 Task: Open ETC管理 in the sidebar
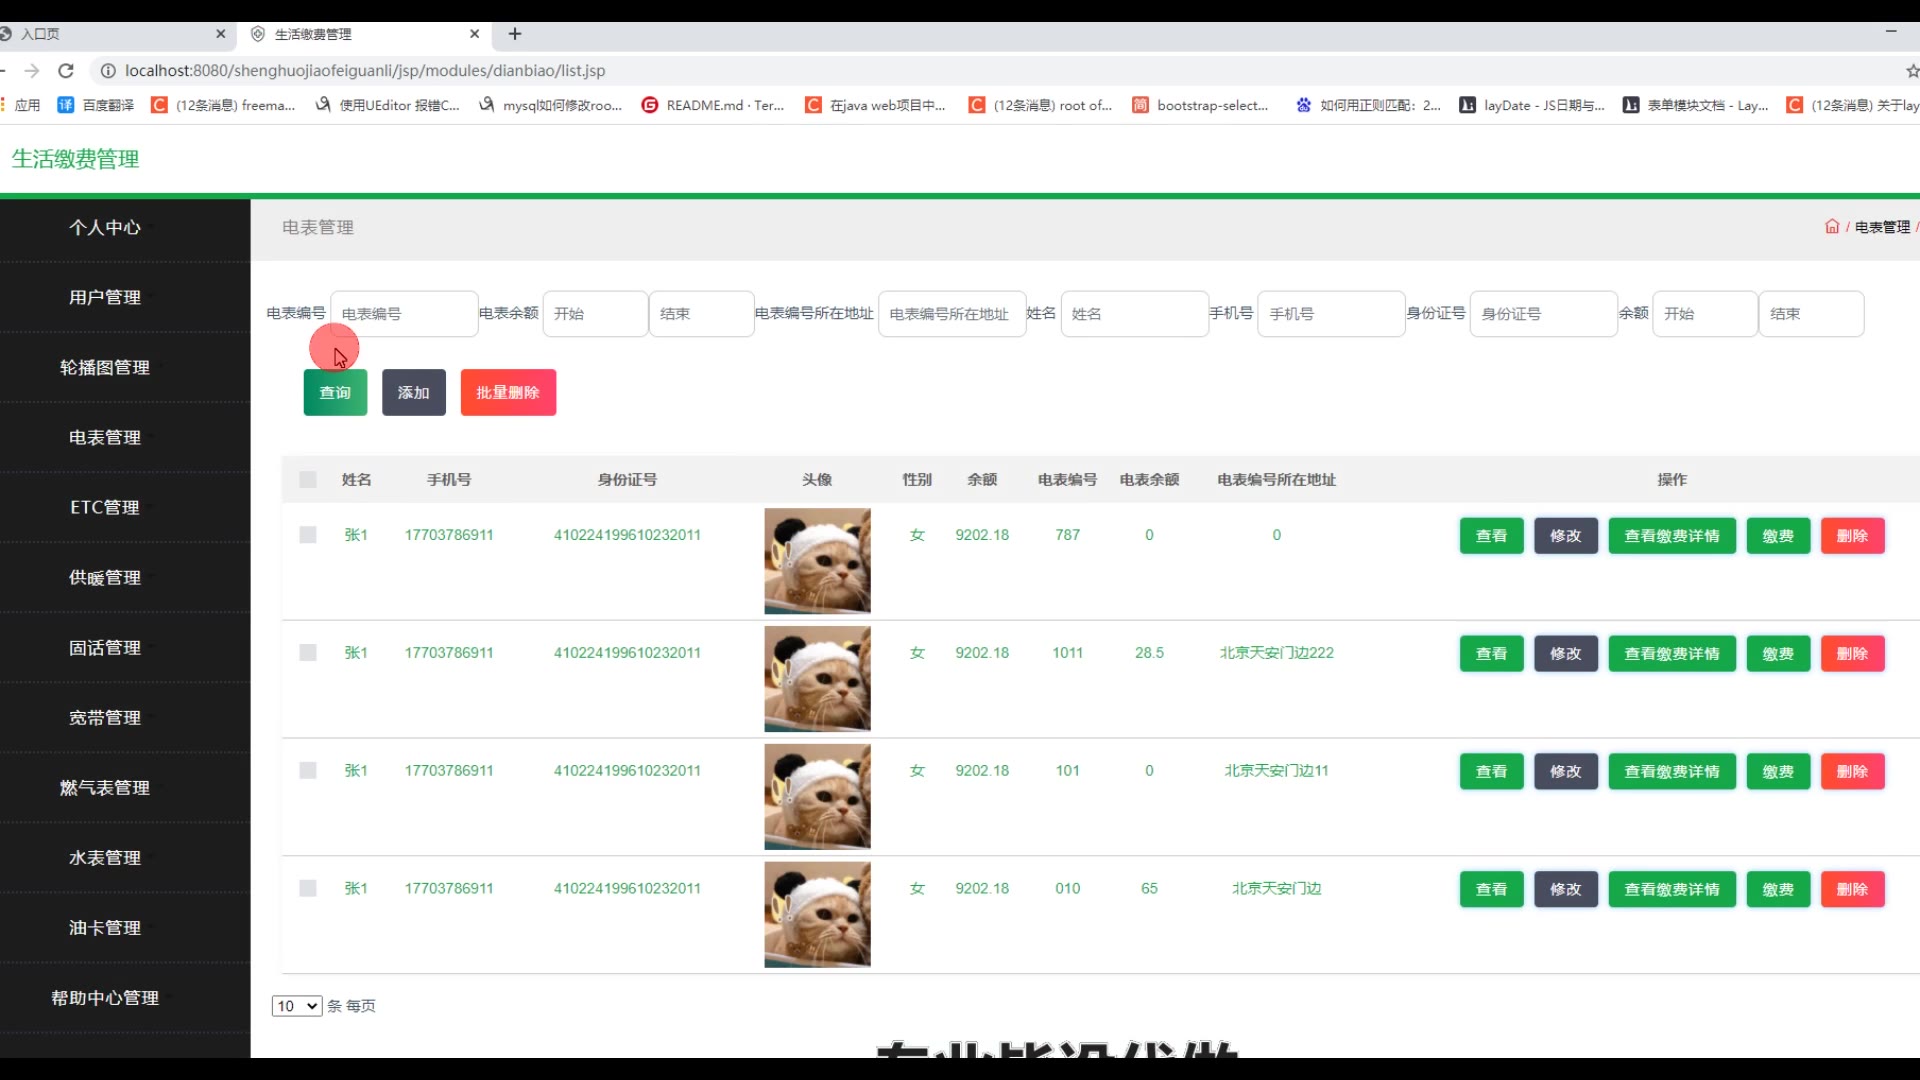(105, 508)
